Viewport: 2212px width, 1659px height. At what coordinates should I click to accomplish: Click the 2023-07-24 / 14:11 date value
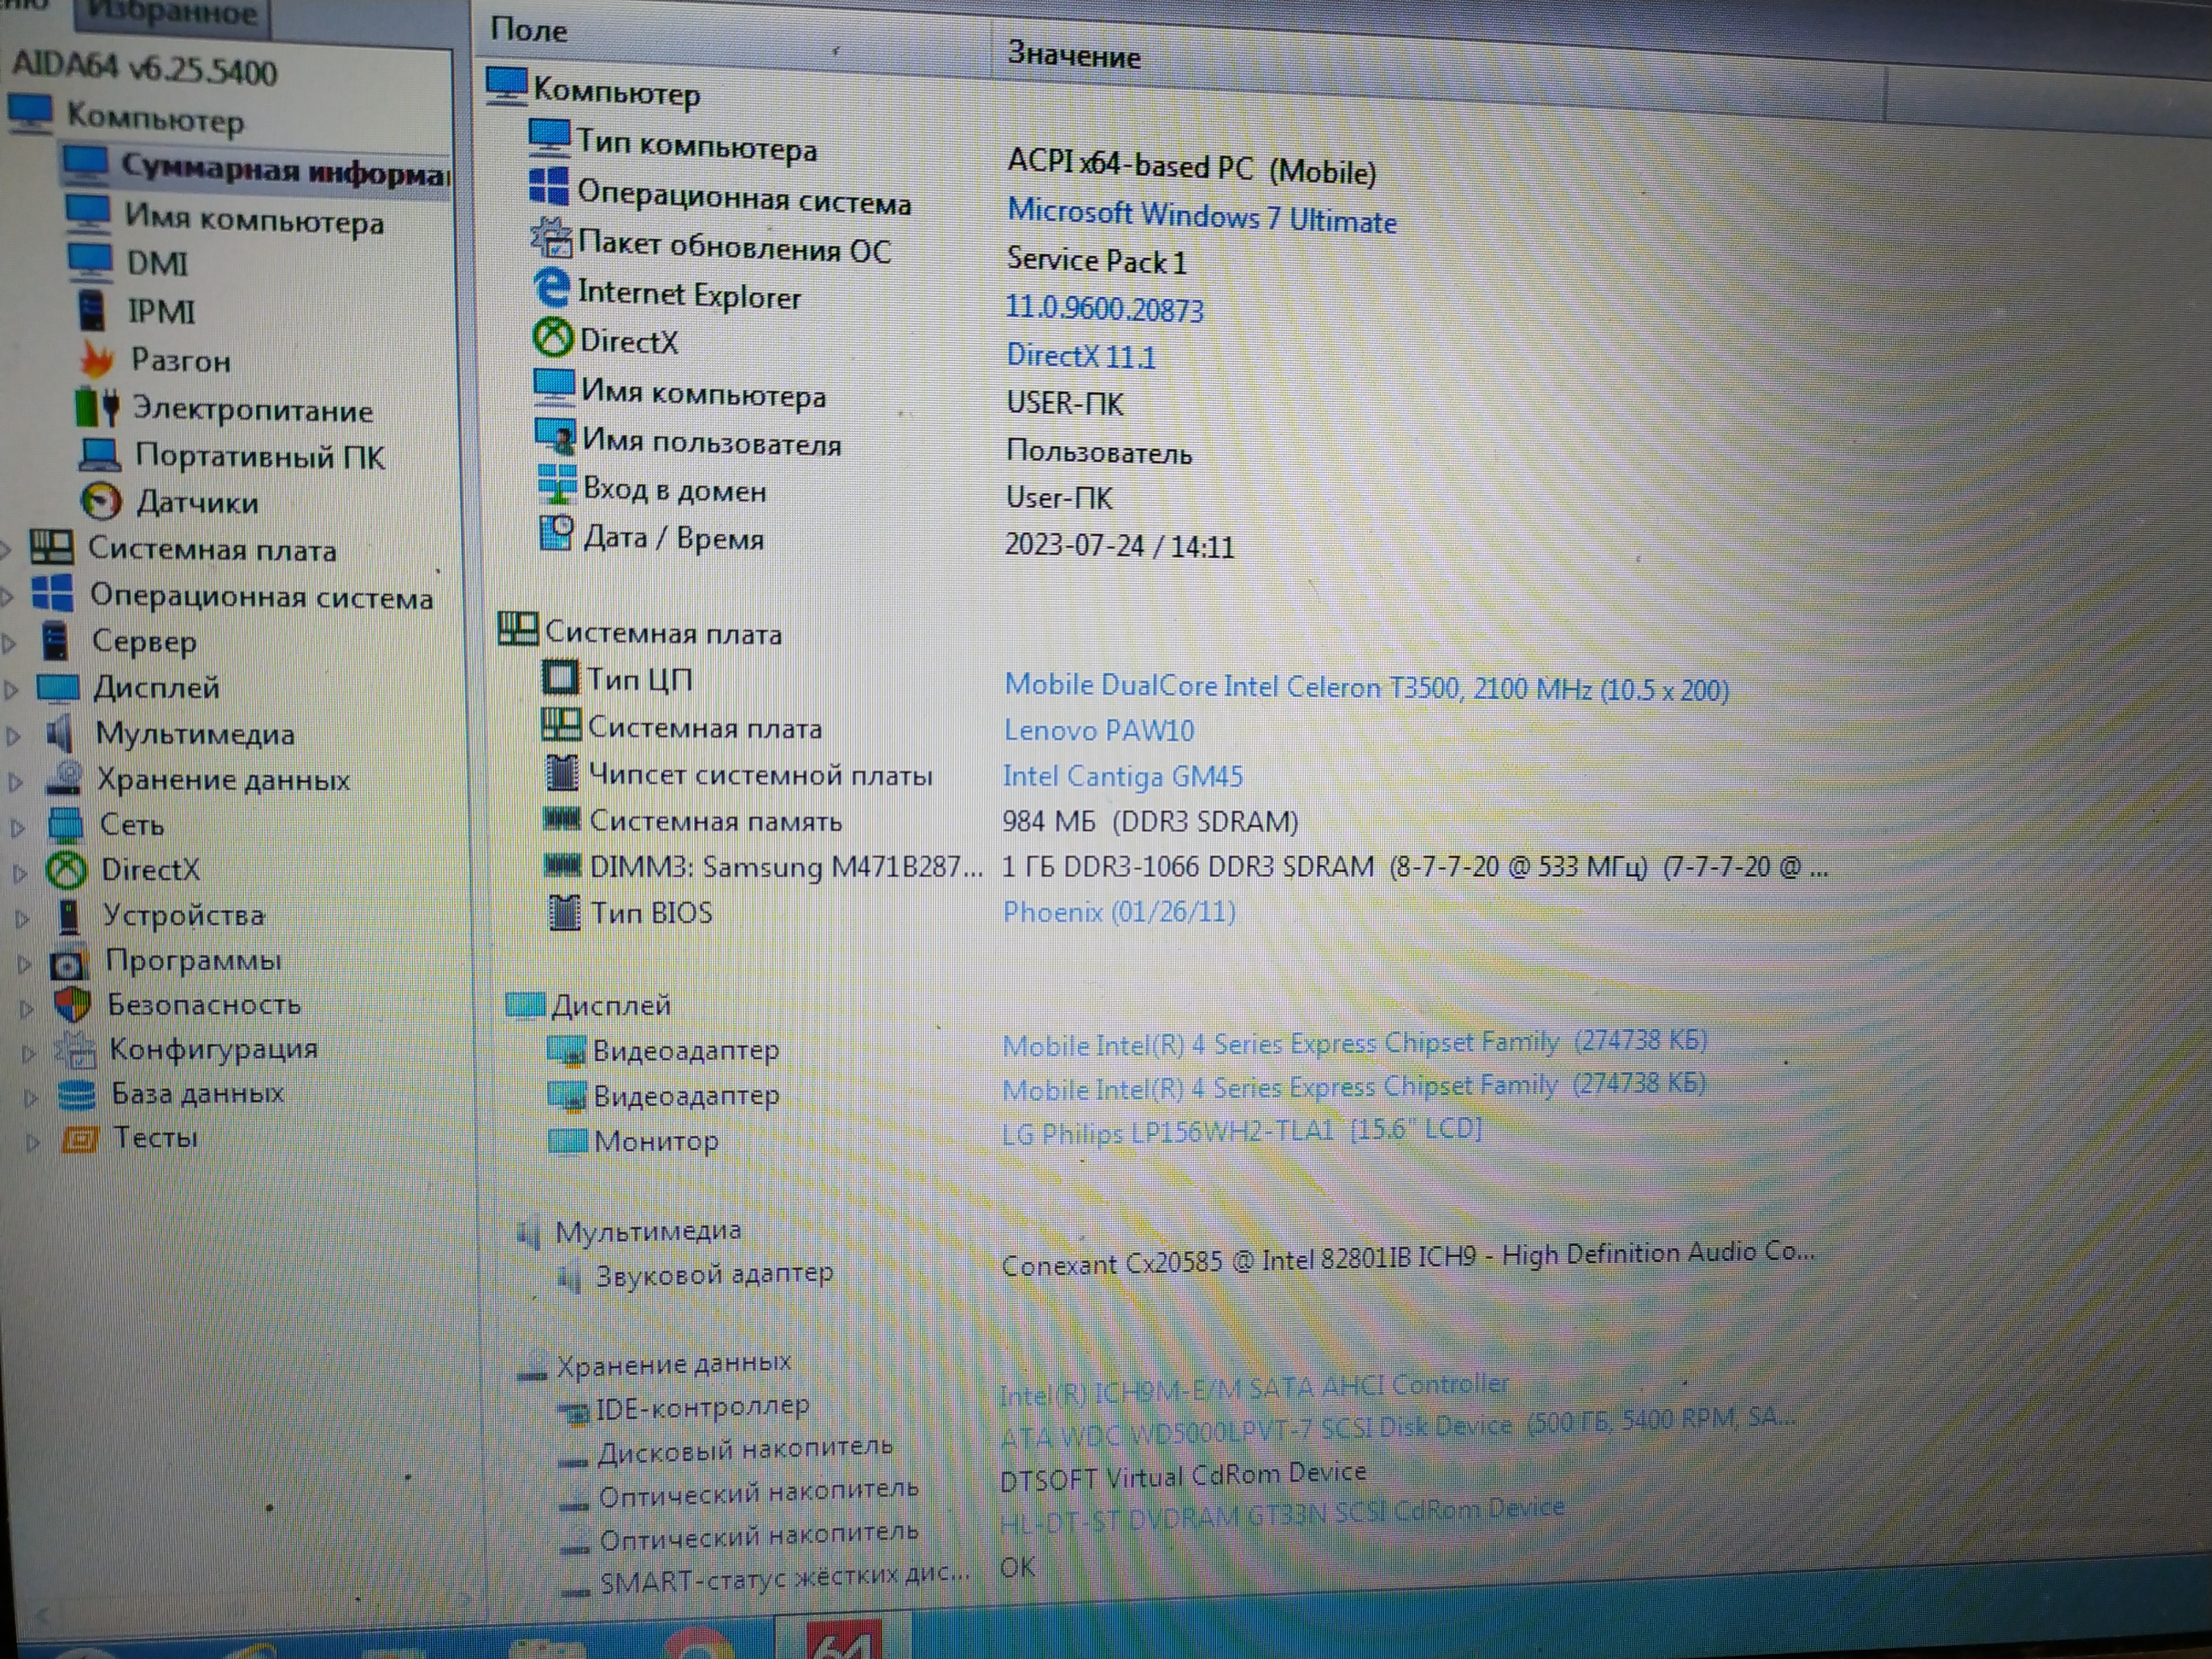click(x=1119, y=545)
